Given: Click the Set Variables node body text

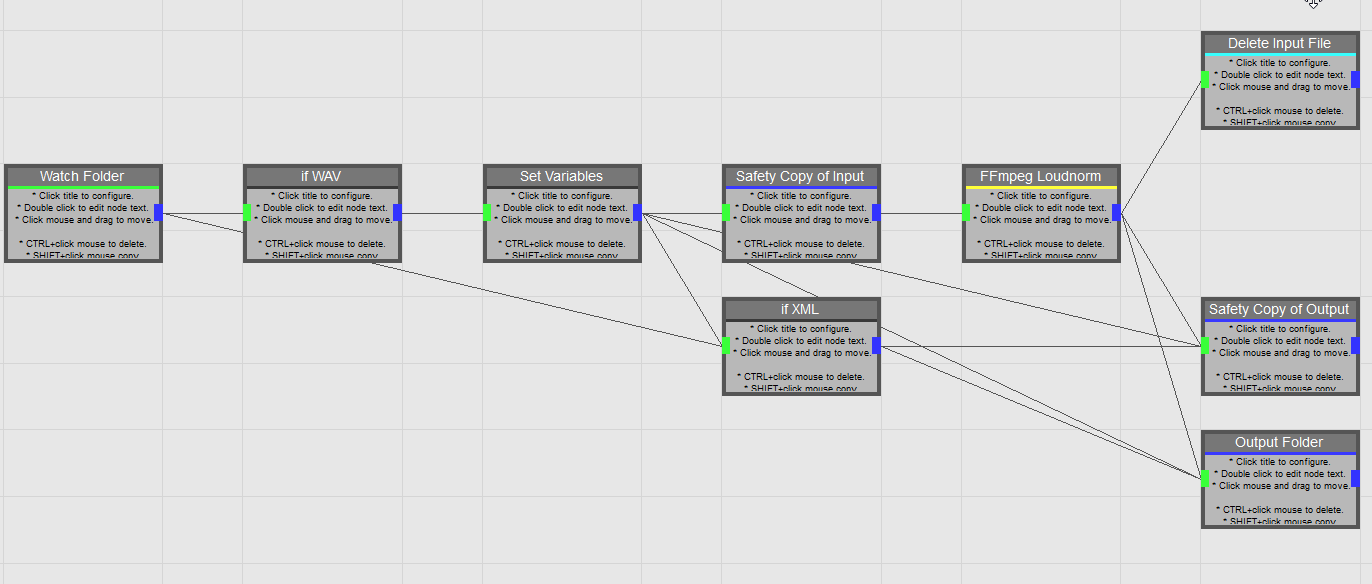Looking at the screenshot, I should [x=561, y=225].
